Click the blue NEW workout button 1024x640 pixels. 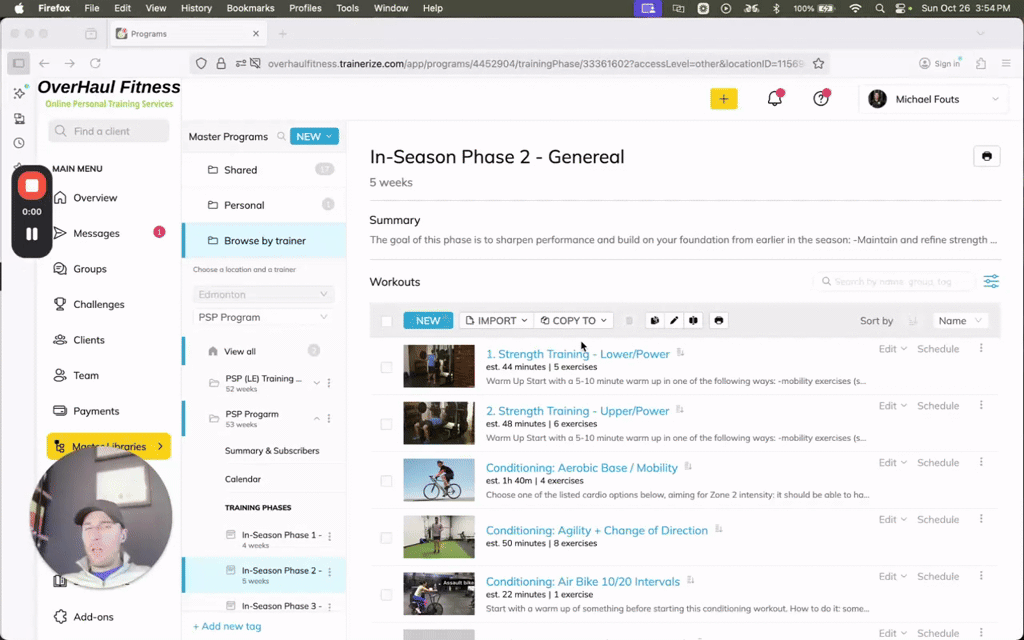[428, 321]
